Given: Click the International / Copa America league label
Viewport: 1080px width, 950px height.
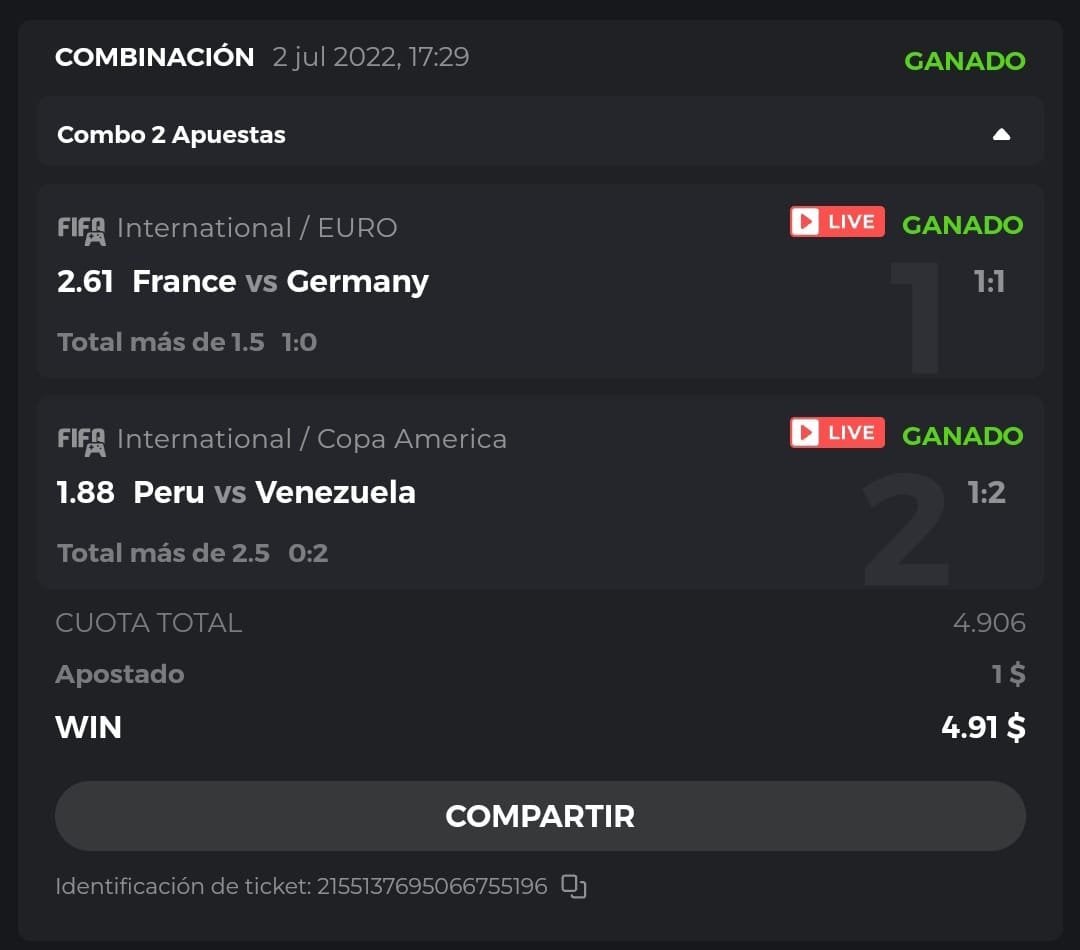Looking at the screenshot, I should point(311,439).
